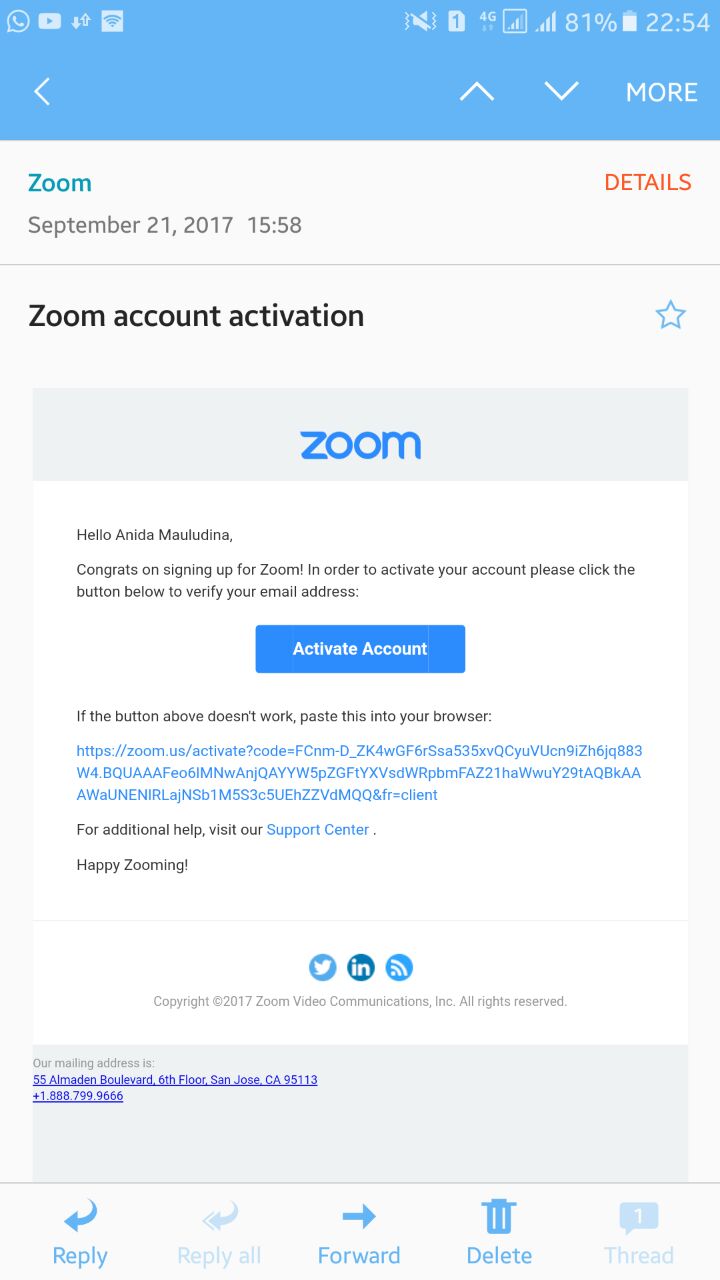This screenshot has height=1280, width=720.
Task: Tap the Almaden Boulevard mailing address
Action: point(175,1080)
